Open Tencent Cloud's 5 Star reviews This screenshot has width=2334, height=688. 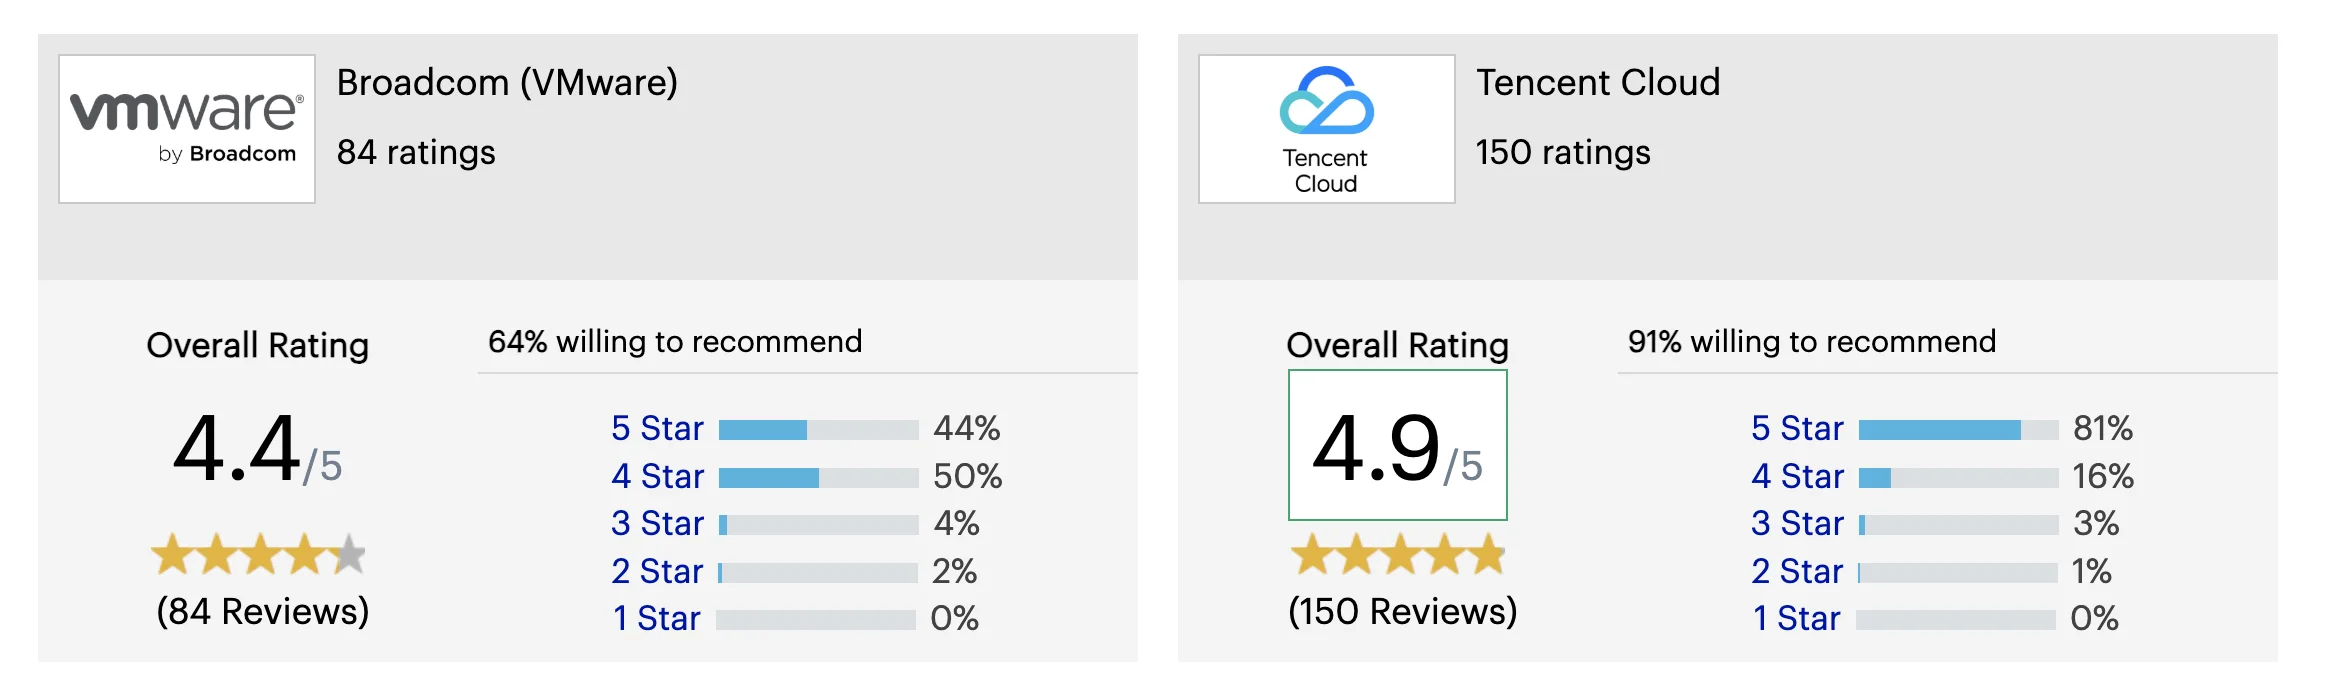tap(1797, 428)
